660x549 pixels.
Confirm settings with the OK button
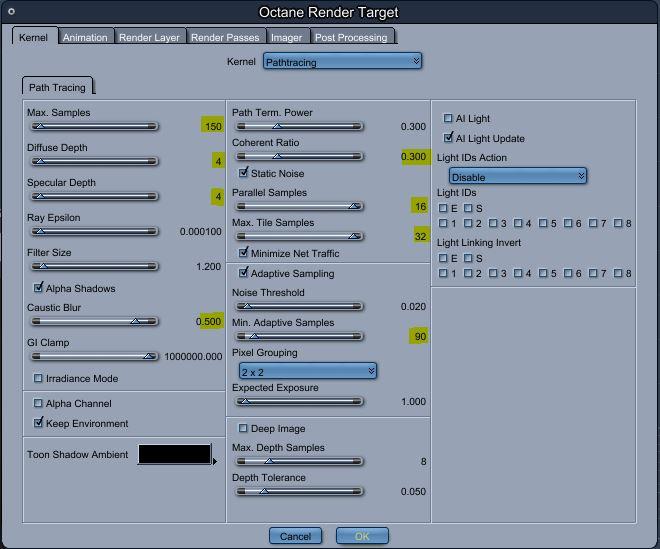362,536
